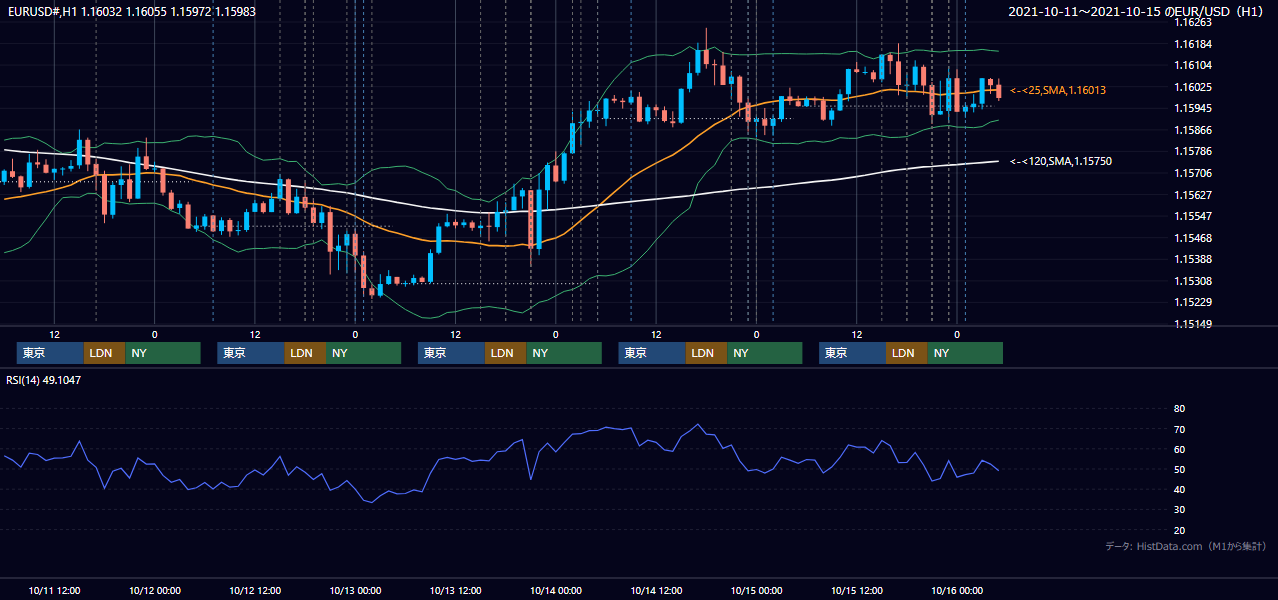Viewport: 1278px width, 600px height.
Task: Select the 10/13 00:00 time axis marker
Action: click(x=355, y=590)
